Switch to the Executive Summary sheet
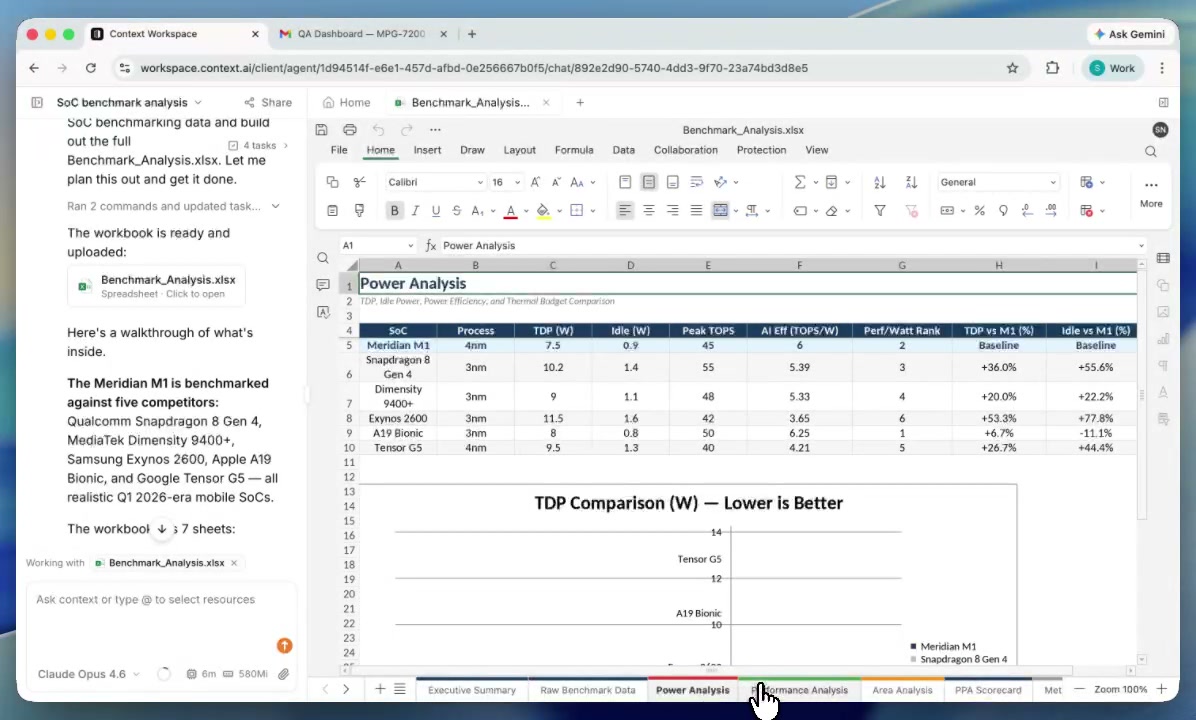1196x720 pixels. (x=471, y=690)
